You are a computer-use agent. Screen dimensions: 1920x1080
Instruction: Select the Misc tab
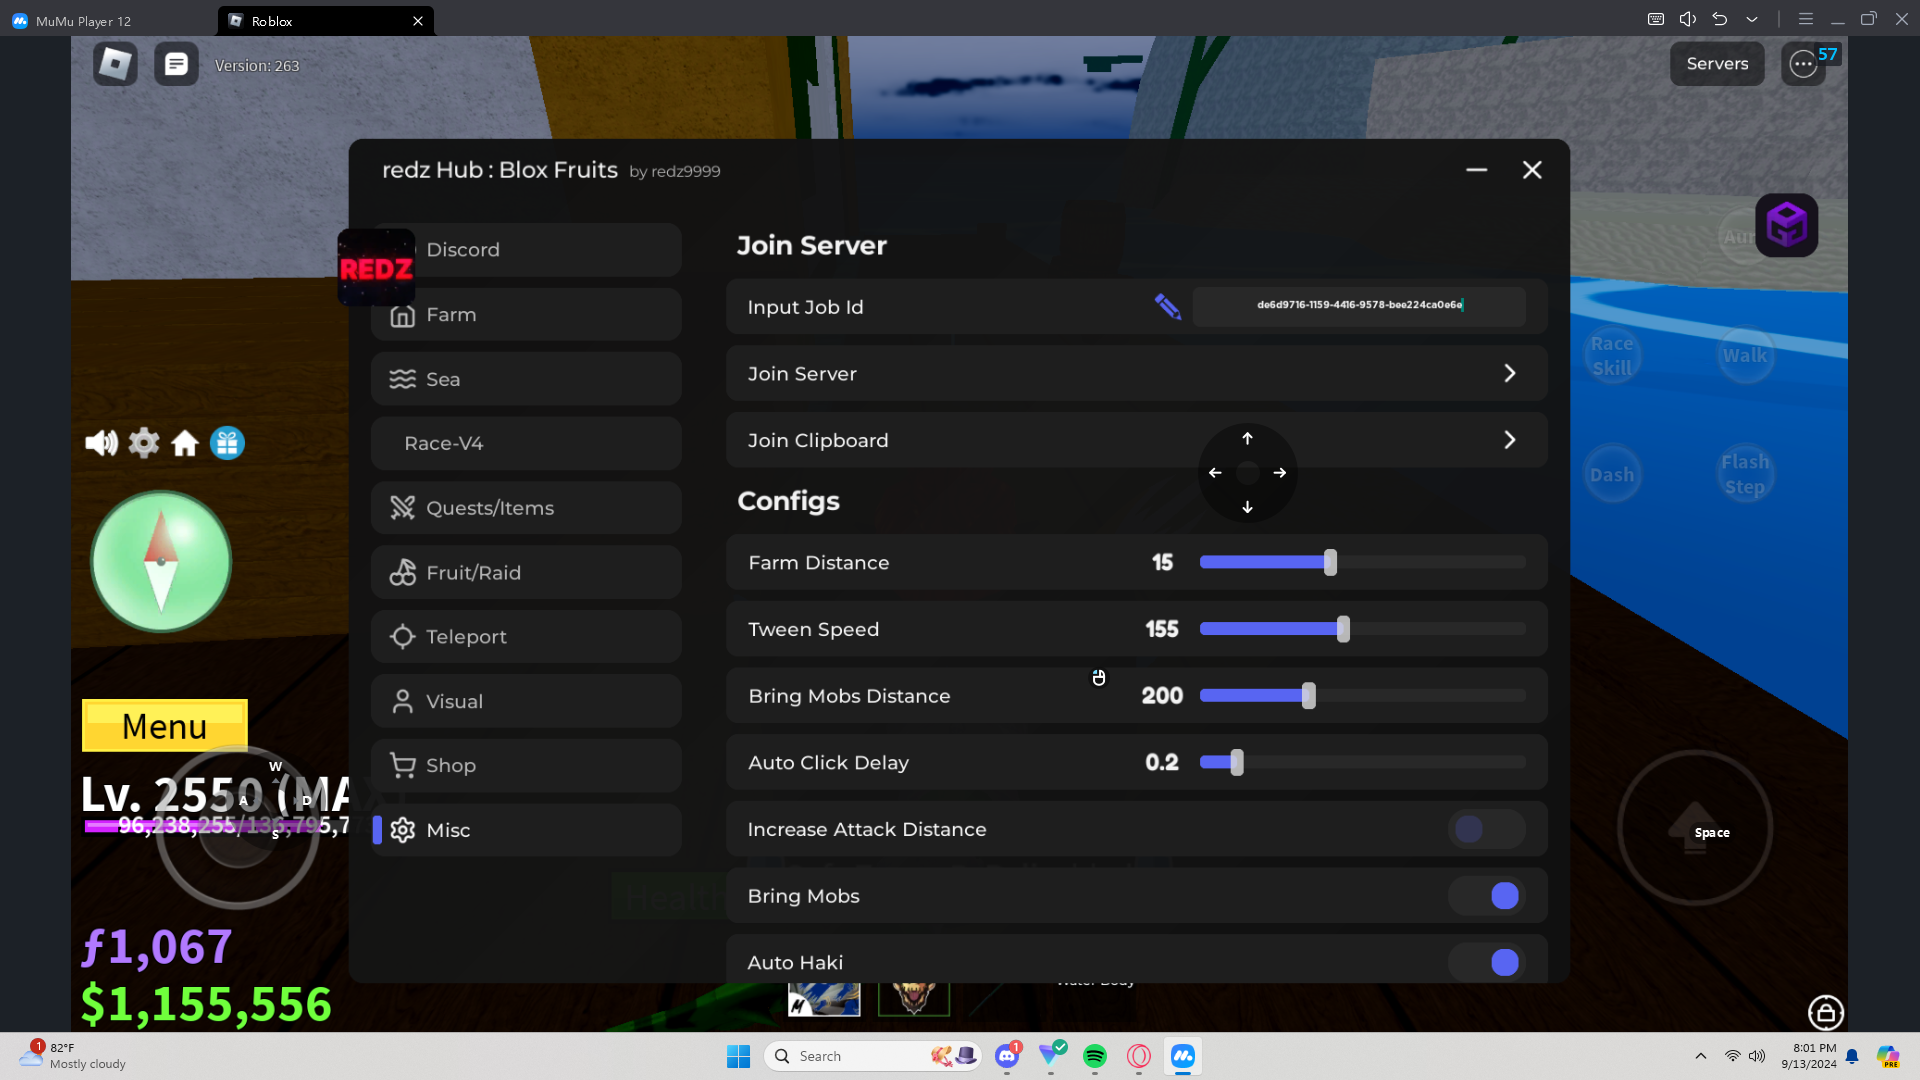pos(527,830)
